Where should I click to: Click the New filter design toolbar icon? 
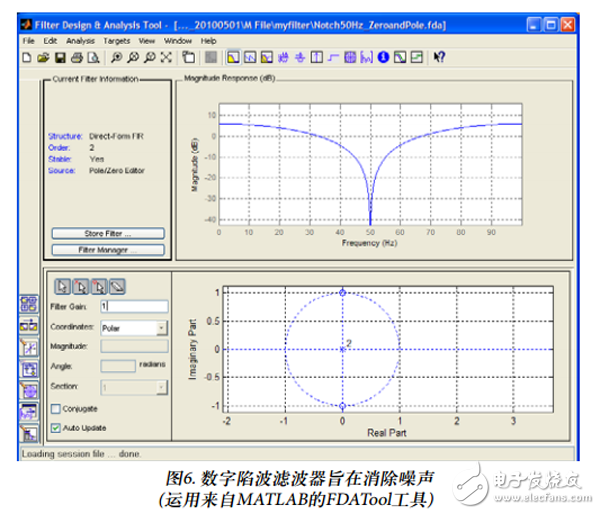tap(27, 58)
